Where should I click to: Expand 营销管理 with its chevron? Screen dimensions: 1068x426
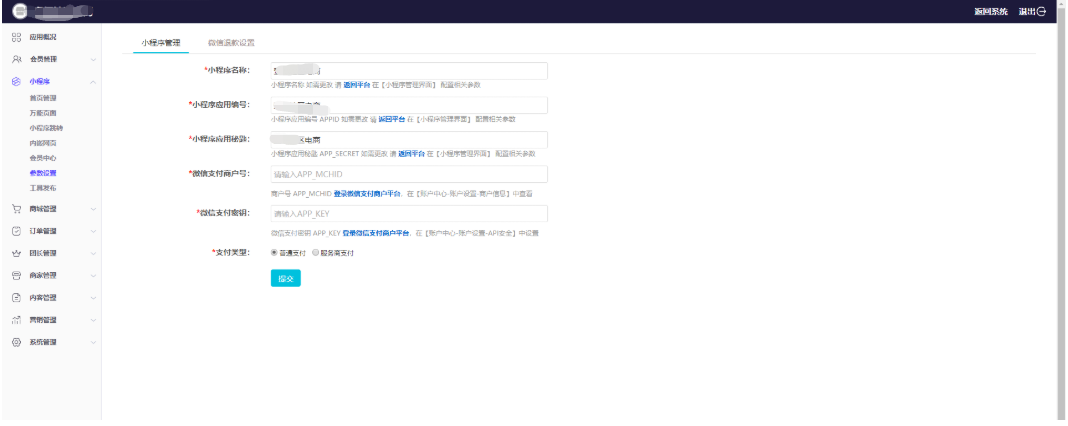pyautogui.click(x=93, y=320)
